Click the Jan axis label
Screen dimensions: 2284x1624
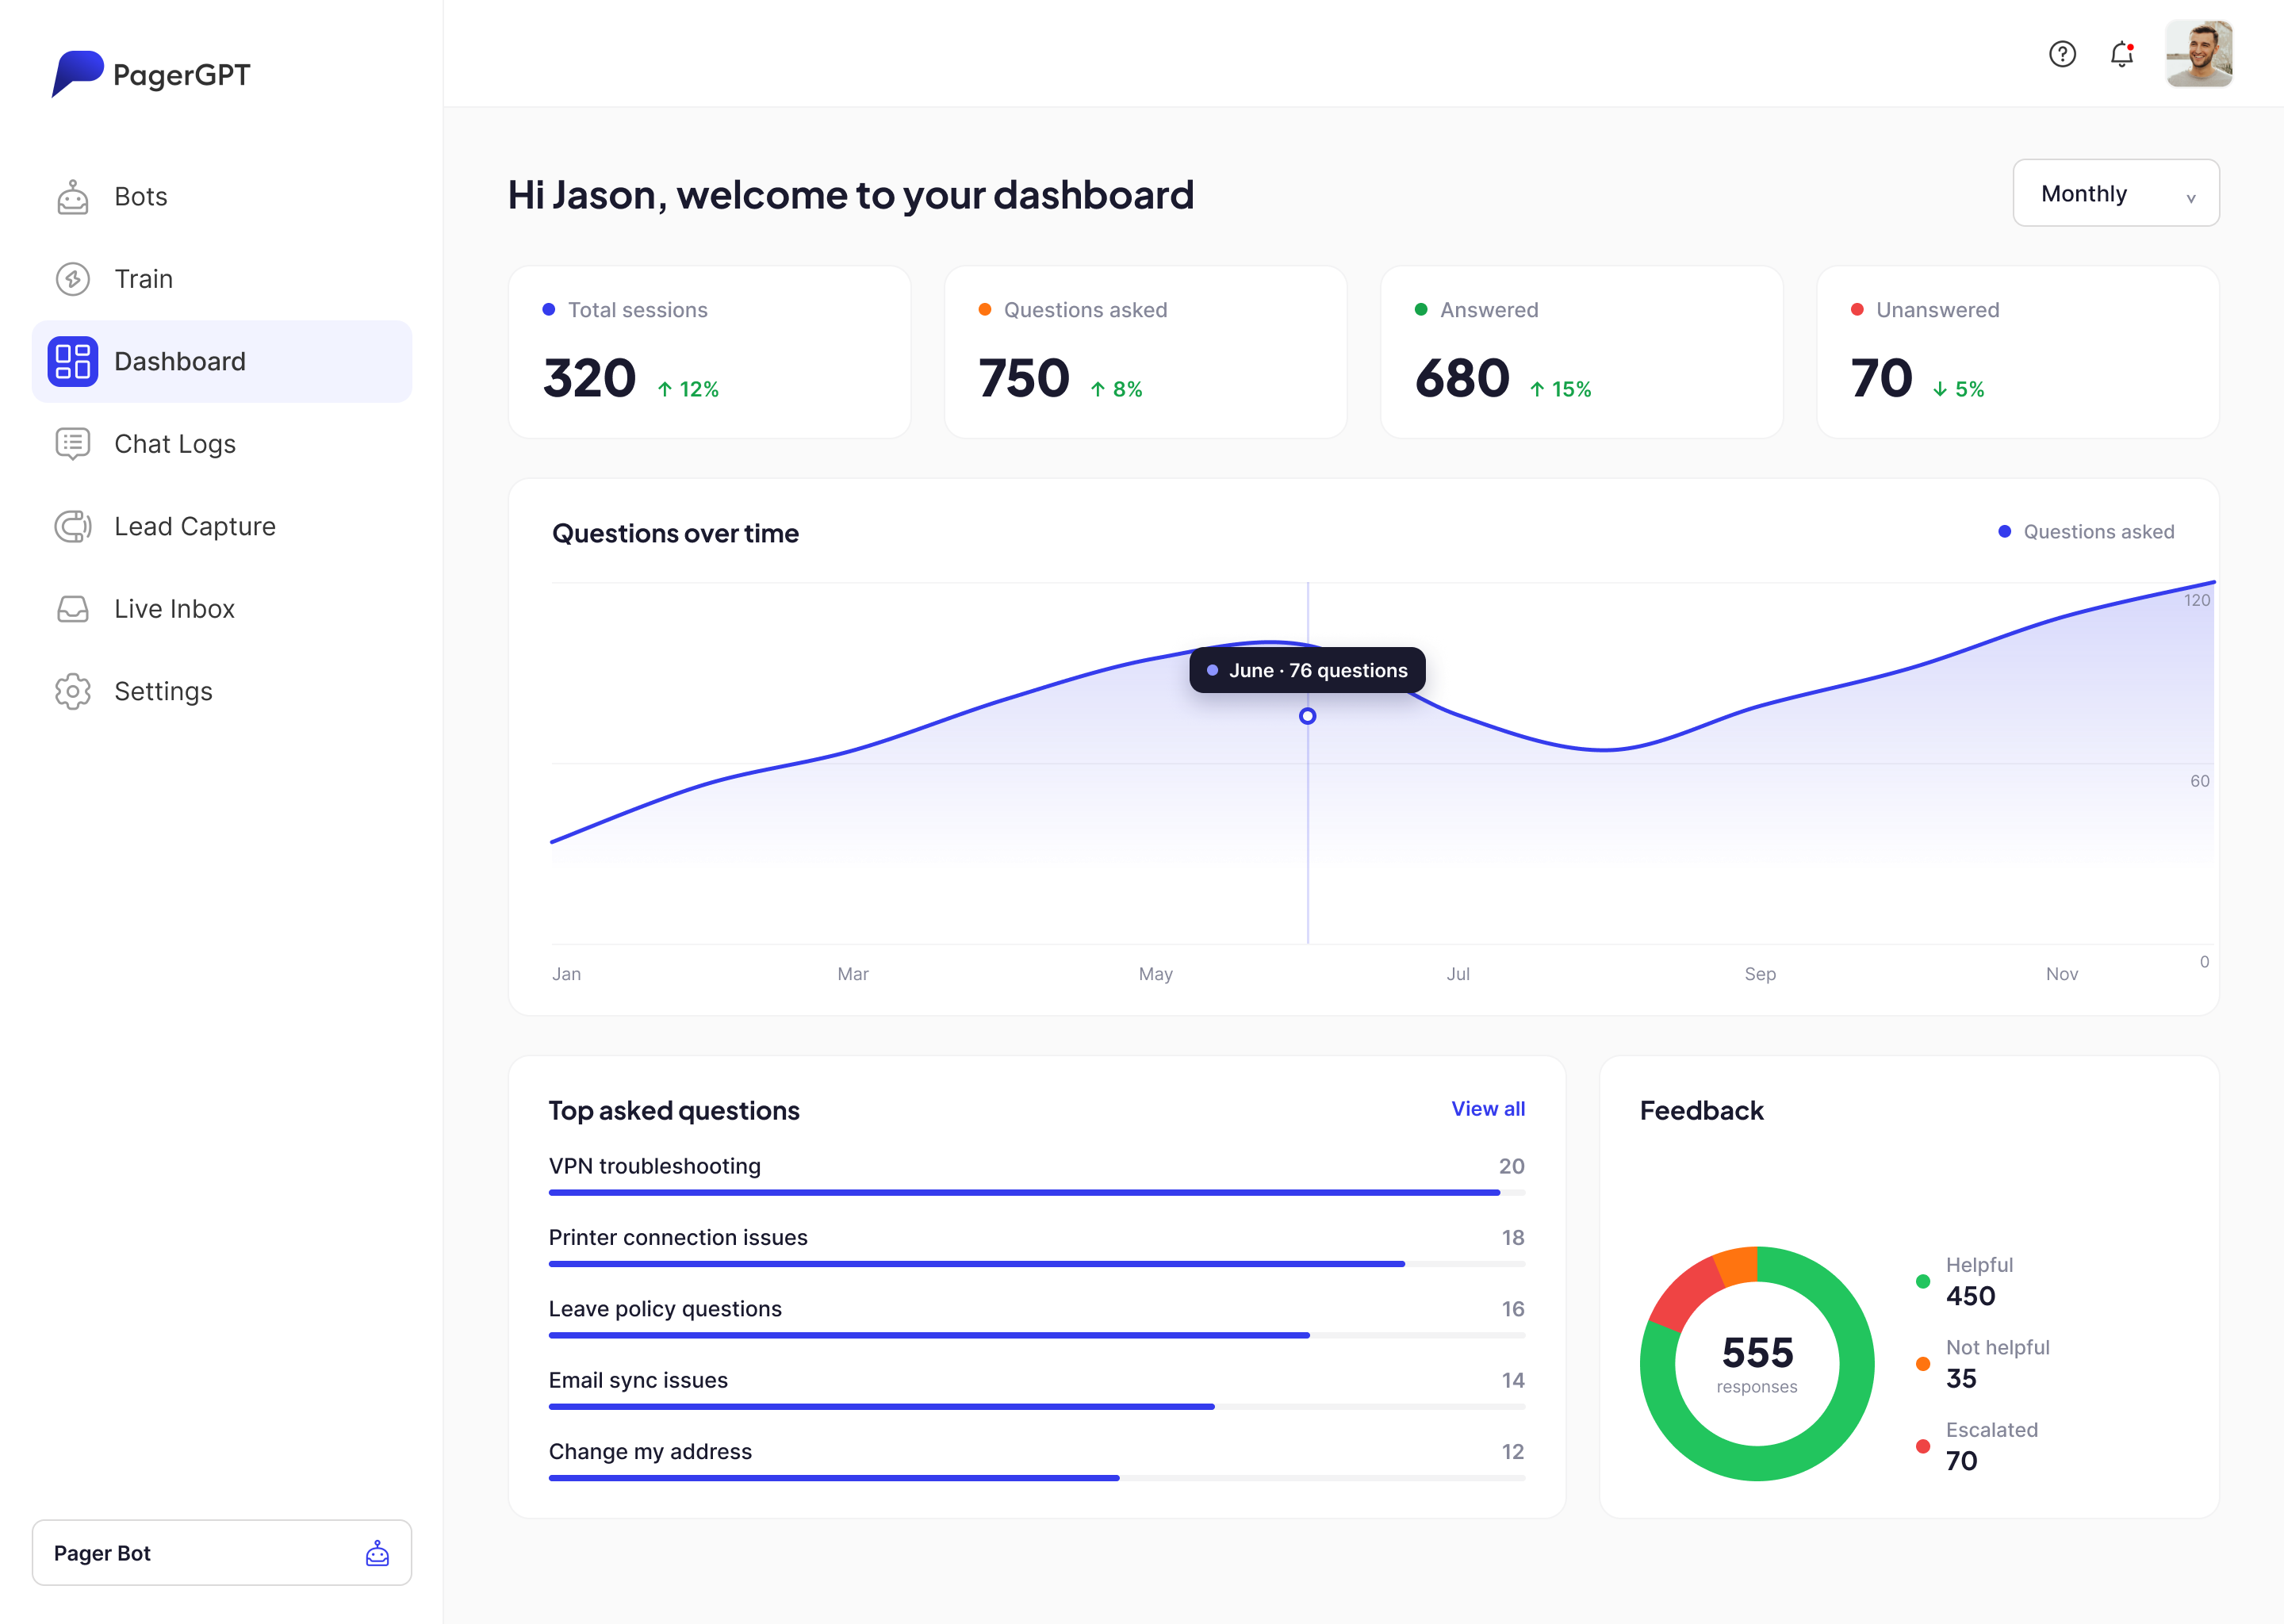[567, 974]
